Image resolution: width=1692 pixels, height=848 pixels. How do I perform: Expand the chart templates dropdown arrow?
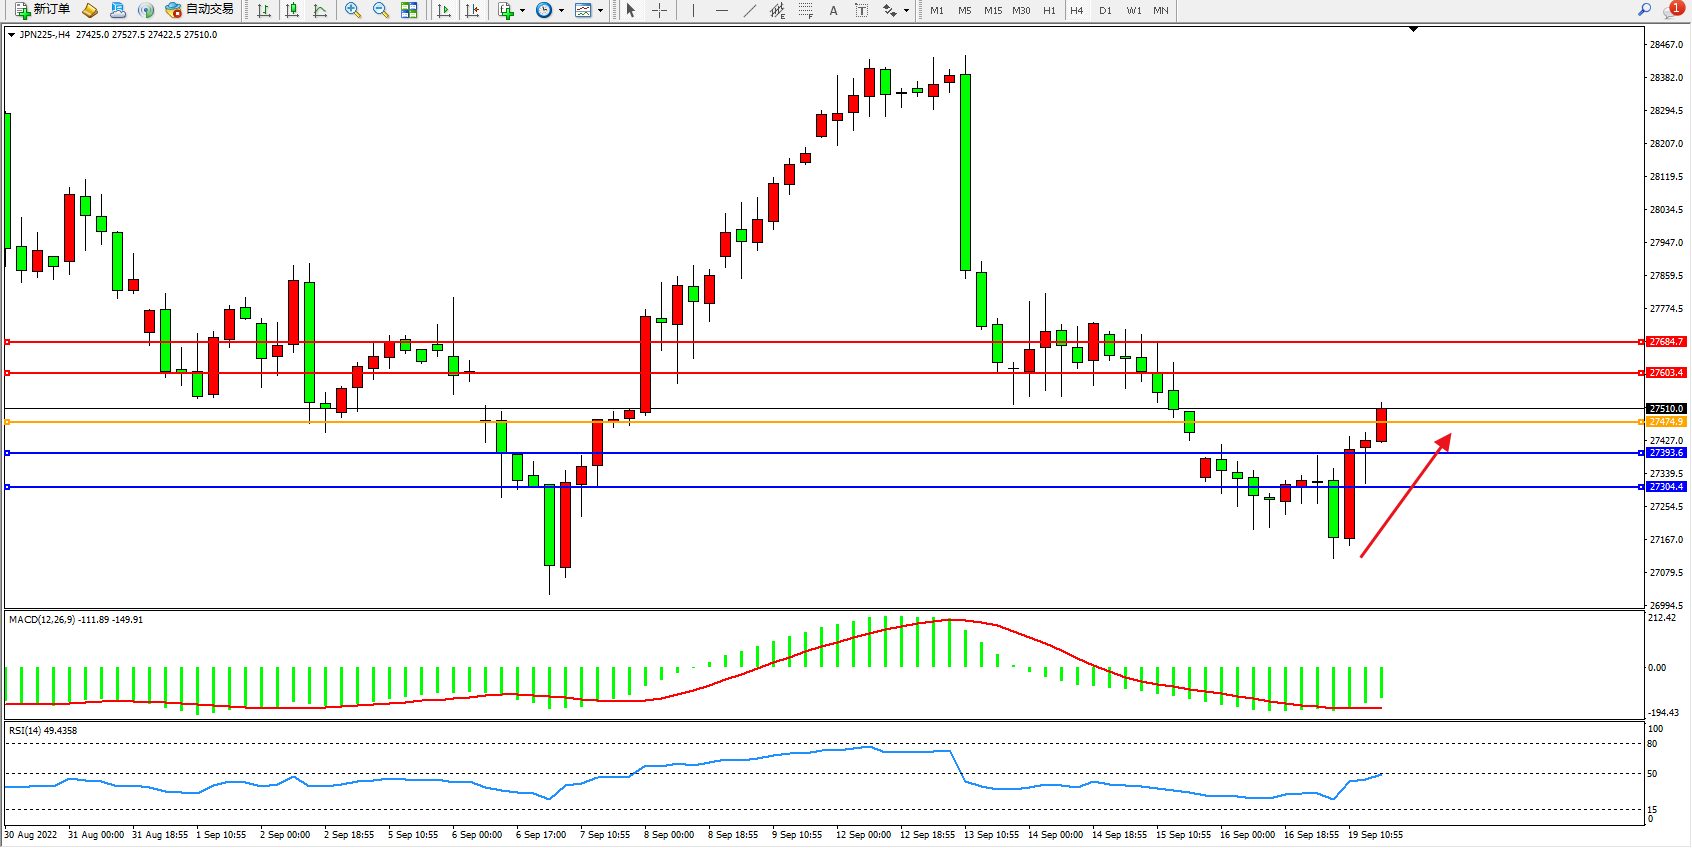[600, 11]
